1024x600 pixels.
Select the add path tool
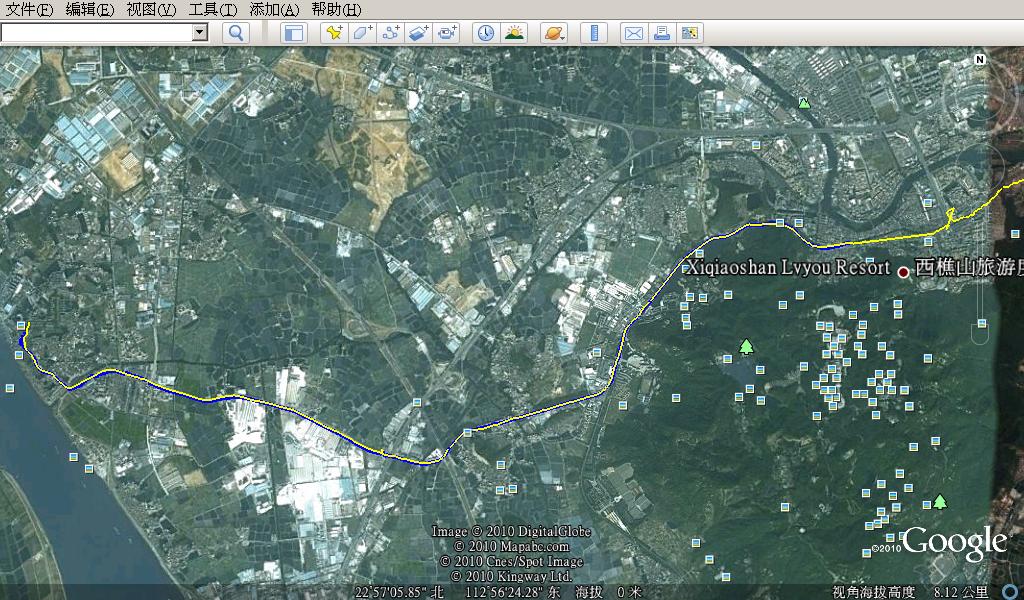click(390, 33)
